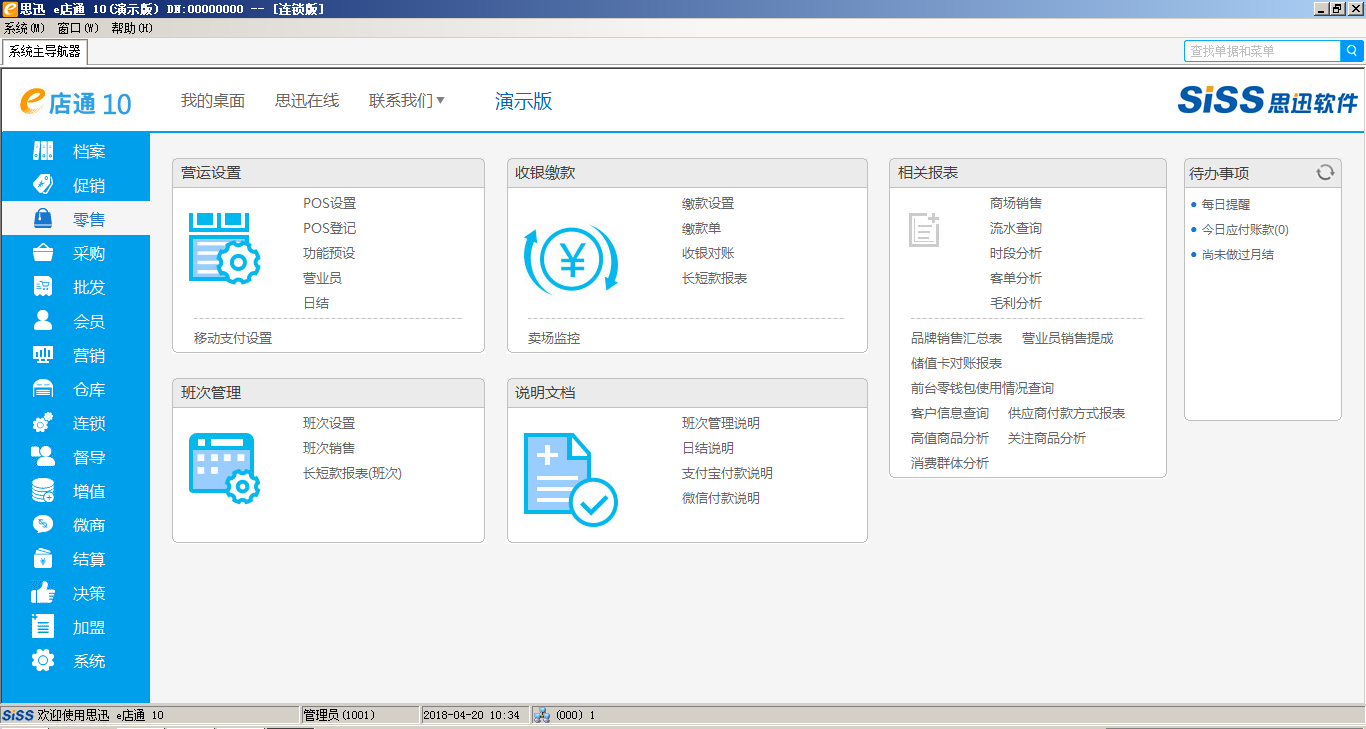Select the 促销 tag icon
This screenshot has height=729, width=1366.
[43, 185]
